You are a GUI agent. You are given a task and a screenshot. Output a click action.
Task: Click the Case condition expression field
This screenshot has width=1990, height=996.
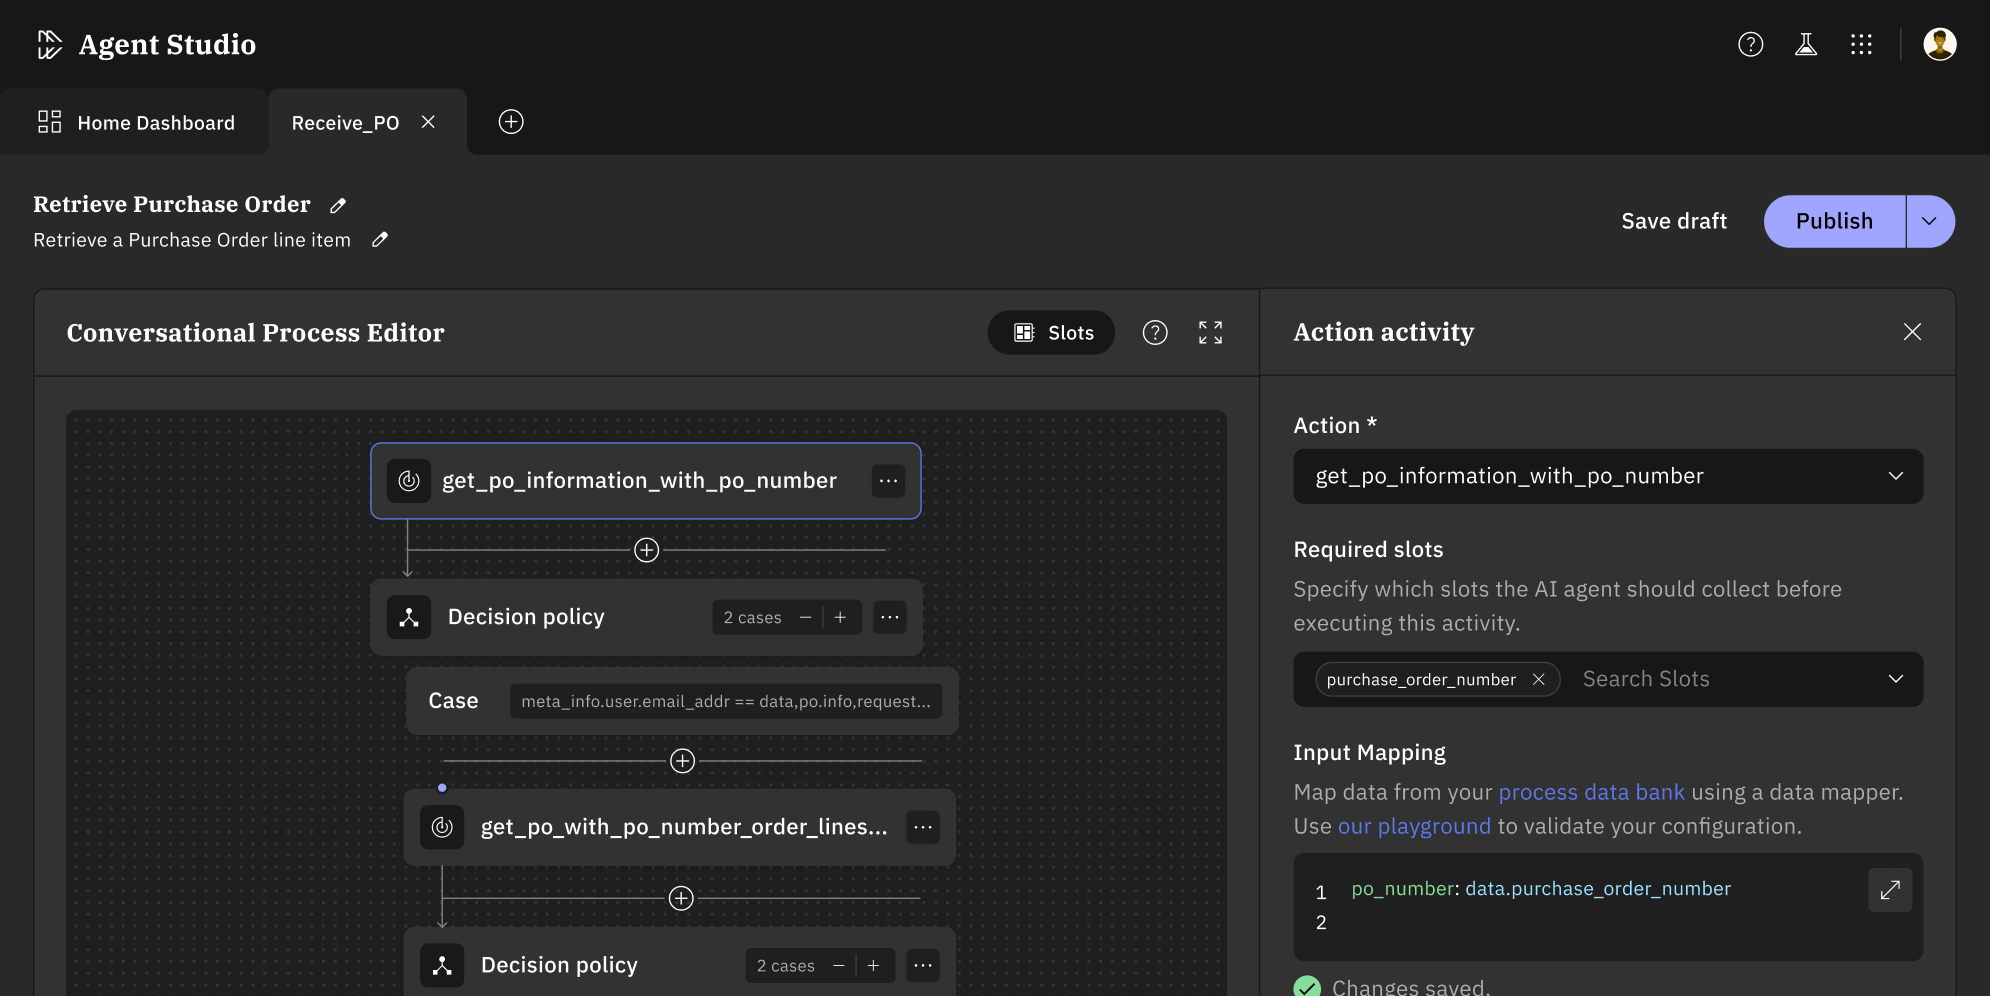725,702
